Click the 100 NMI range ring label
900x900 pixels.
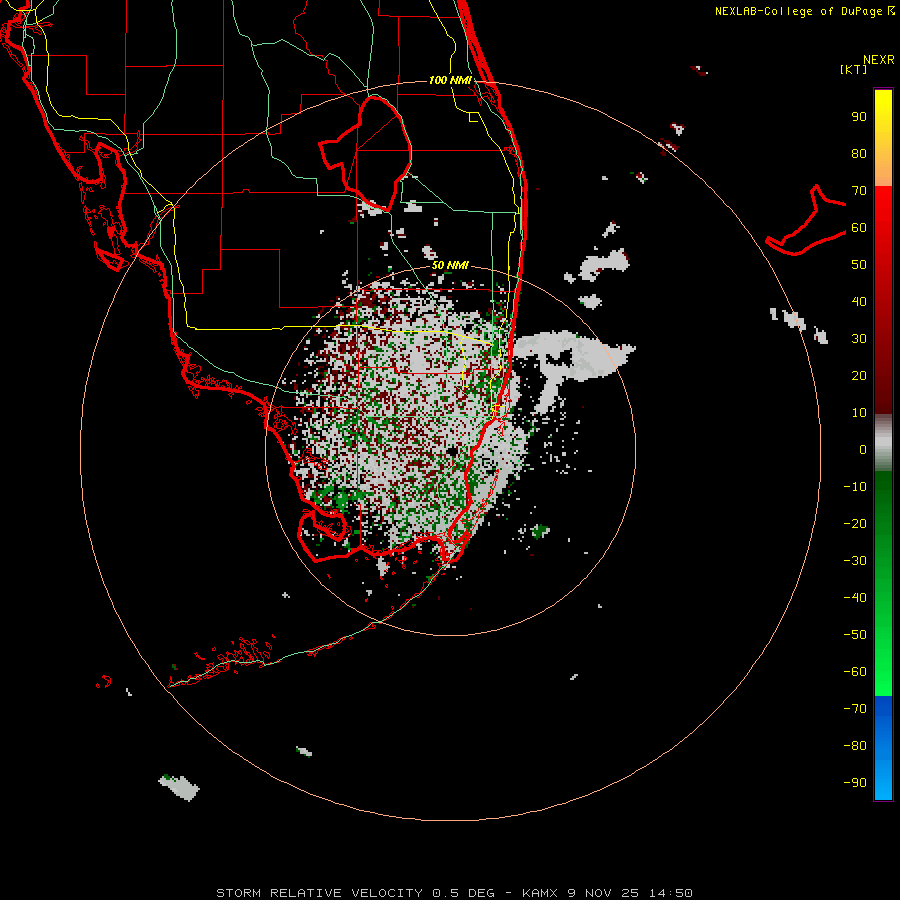click(450, 80)
